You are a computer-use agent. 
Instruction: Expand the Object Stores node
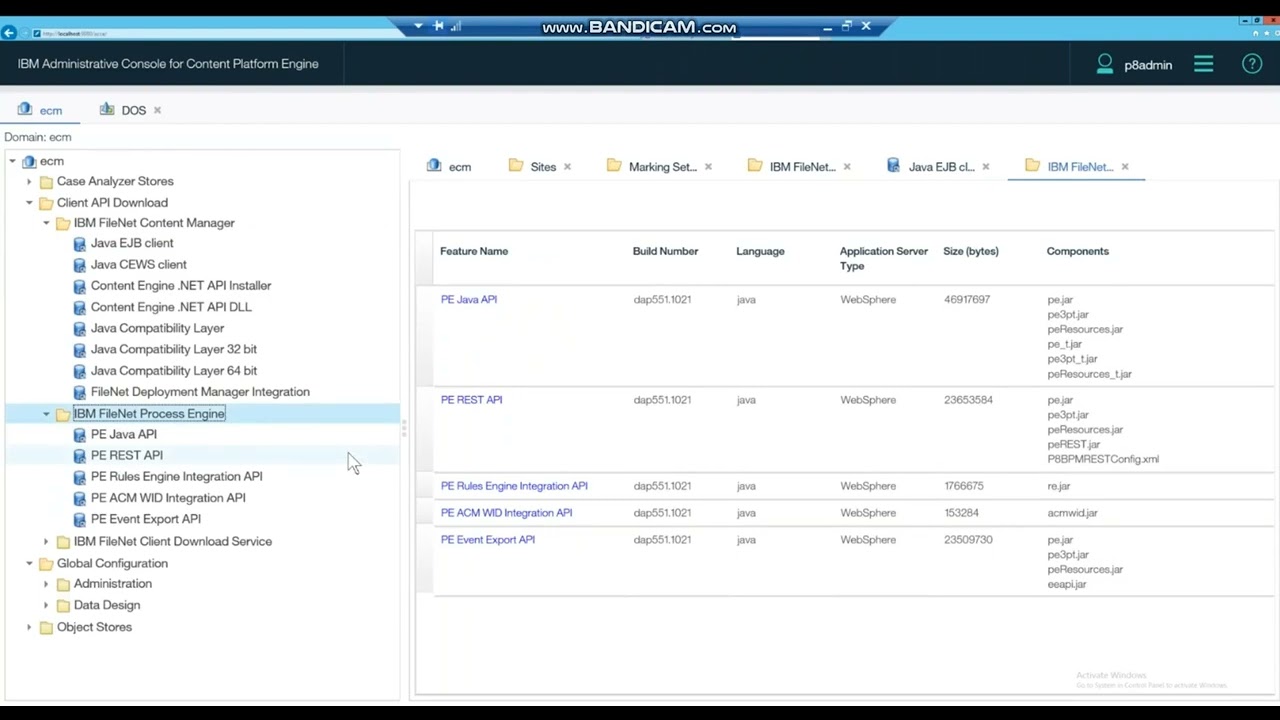pos(29,627)
